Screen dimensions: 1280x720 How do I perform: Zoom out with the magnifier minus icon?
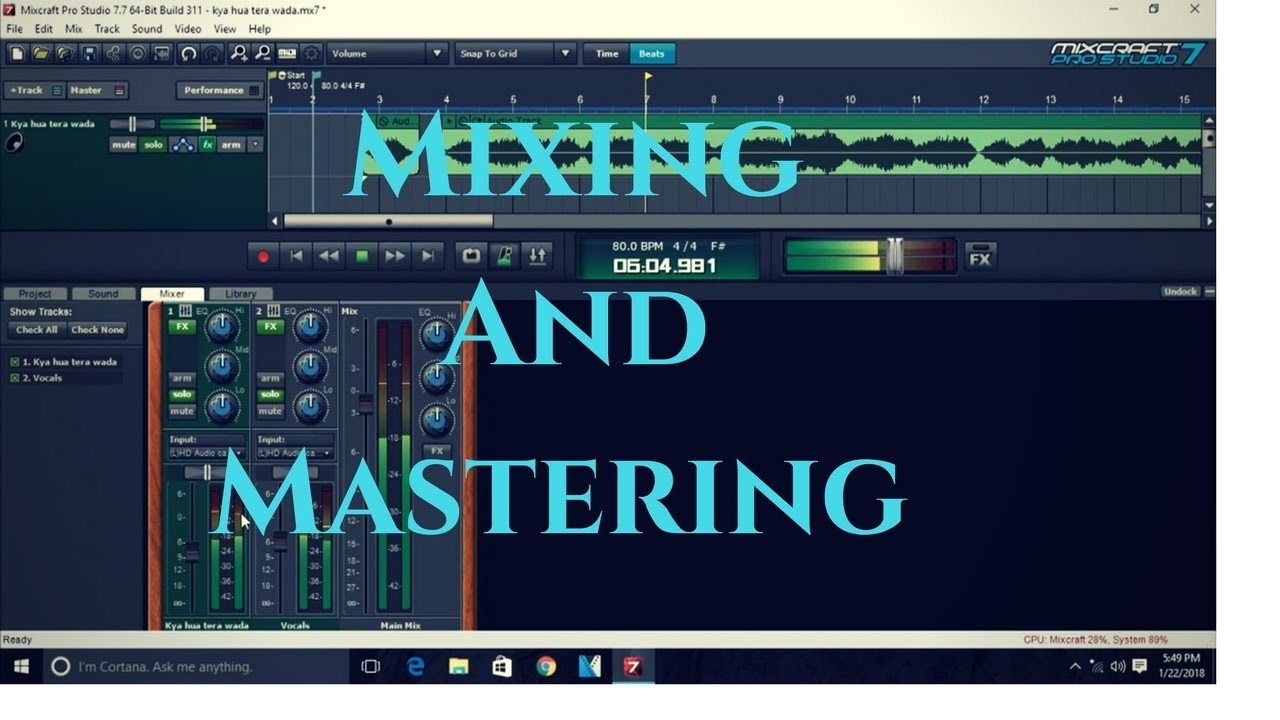tap(263, 54)
